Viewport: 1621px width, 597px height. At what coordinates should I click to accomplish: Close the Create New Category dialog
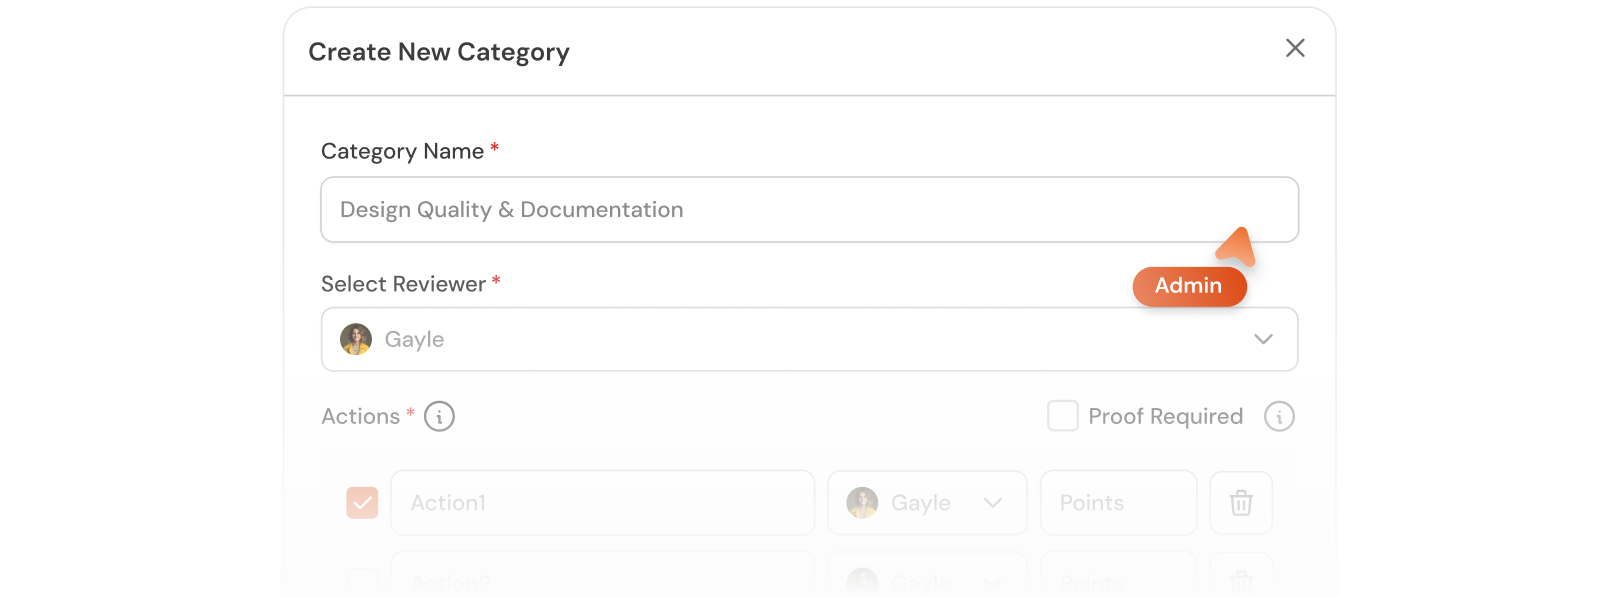(x=1295, y=48)
